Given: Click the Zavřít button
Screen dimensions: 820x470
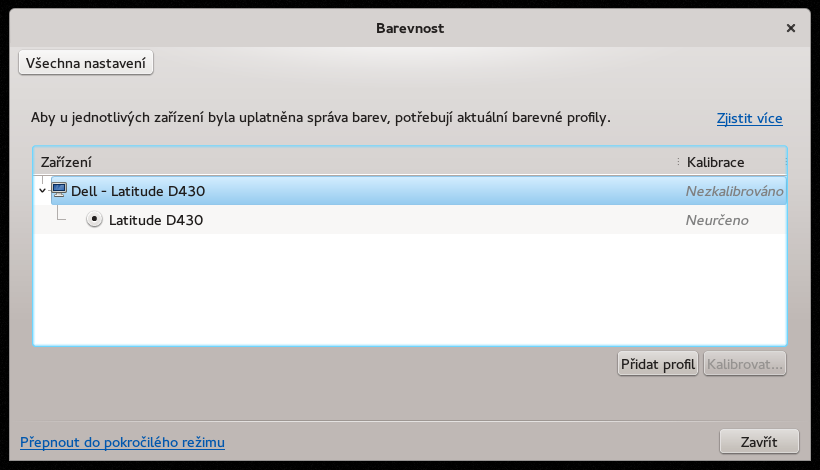Looking at the screenshot, I should coord(759,442).
